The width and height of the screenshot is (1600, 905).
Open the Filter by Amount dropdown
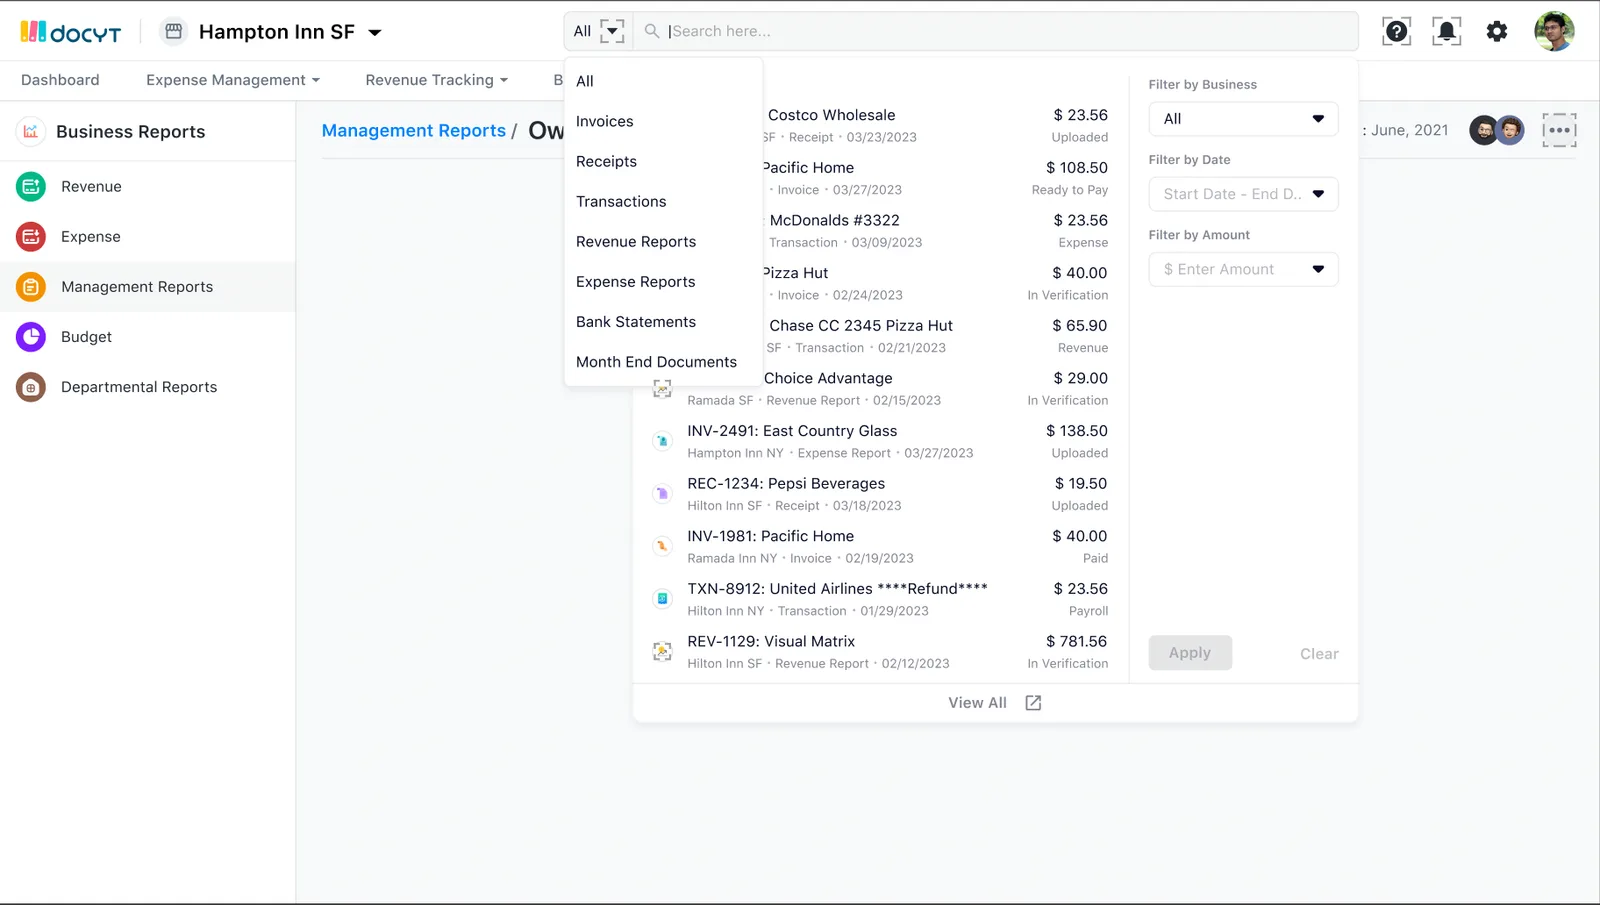pos(1243,269)
